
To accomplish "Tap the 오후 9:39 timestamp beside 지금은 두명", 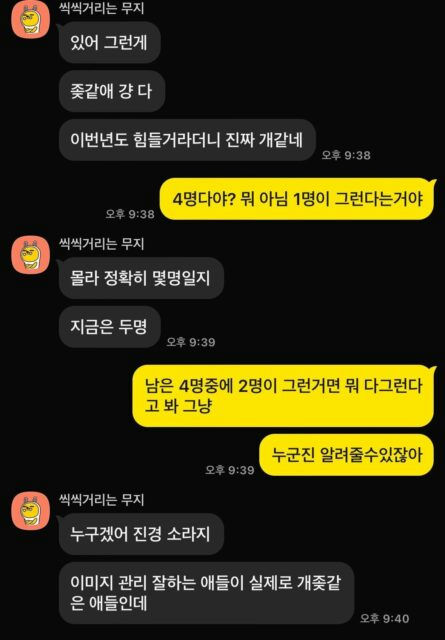I will pos(191,342).
